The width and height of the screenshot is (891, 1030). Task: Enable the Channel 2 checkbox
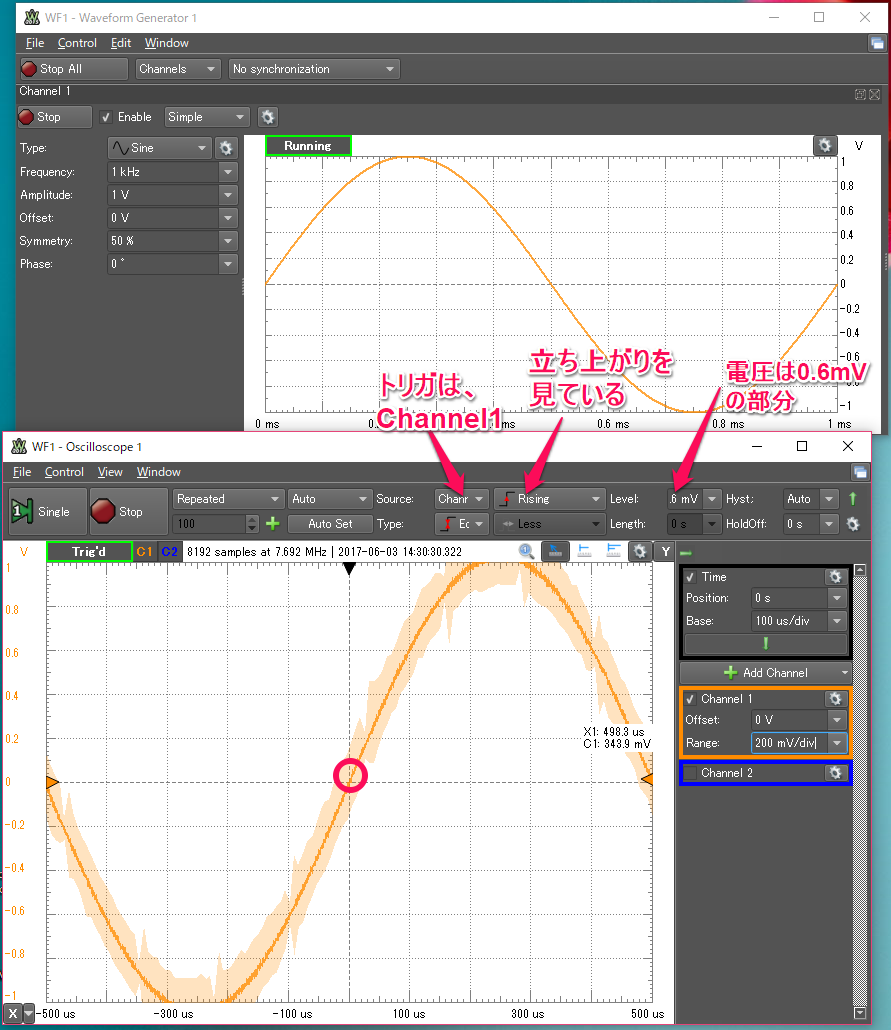tap(690, 773)
